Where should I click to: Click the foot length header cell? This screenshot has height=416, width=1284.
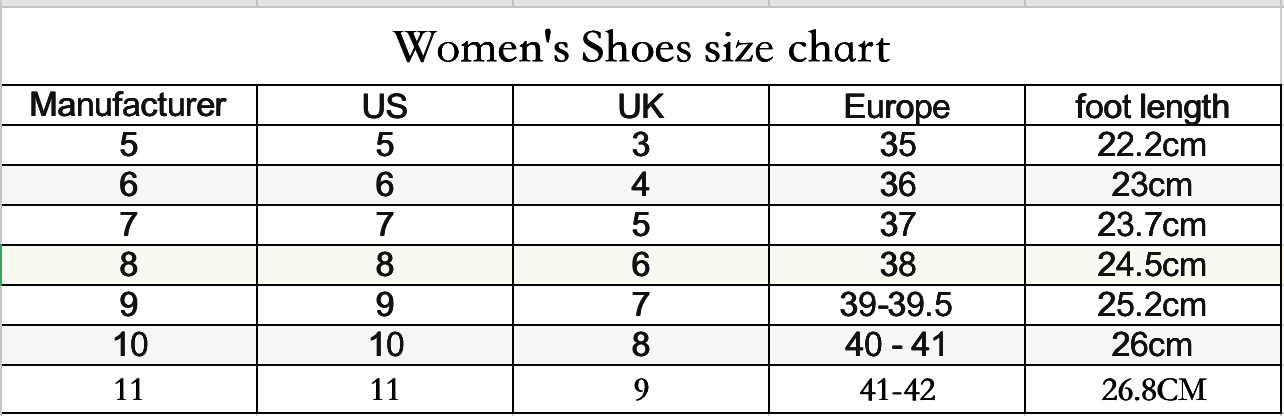coord(1152,106)
